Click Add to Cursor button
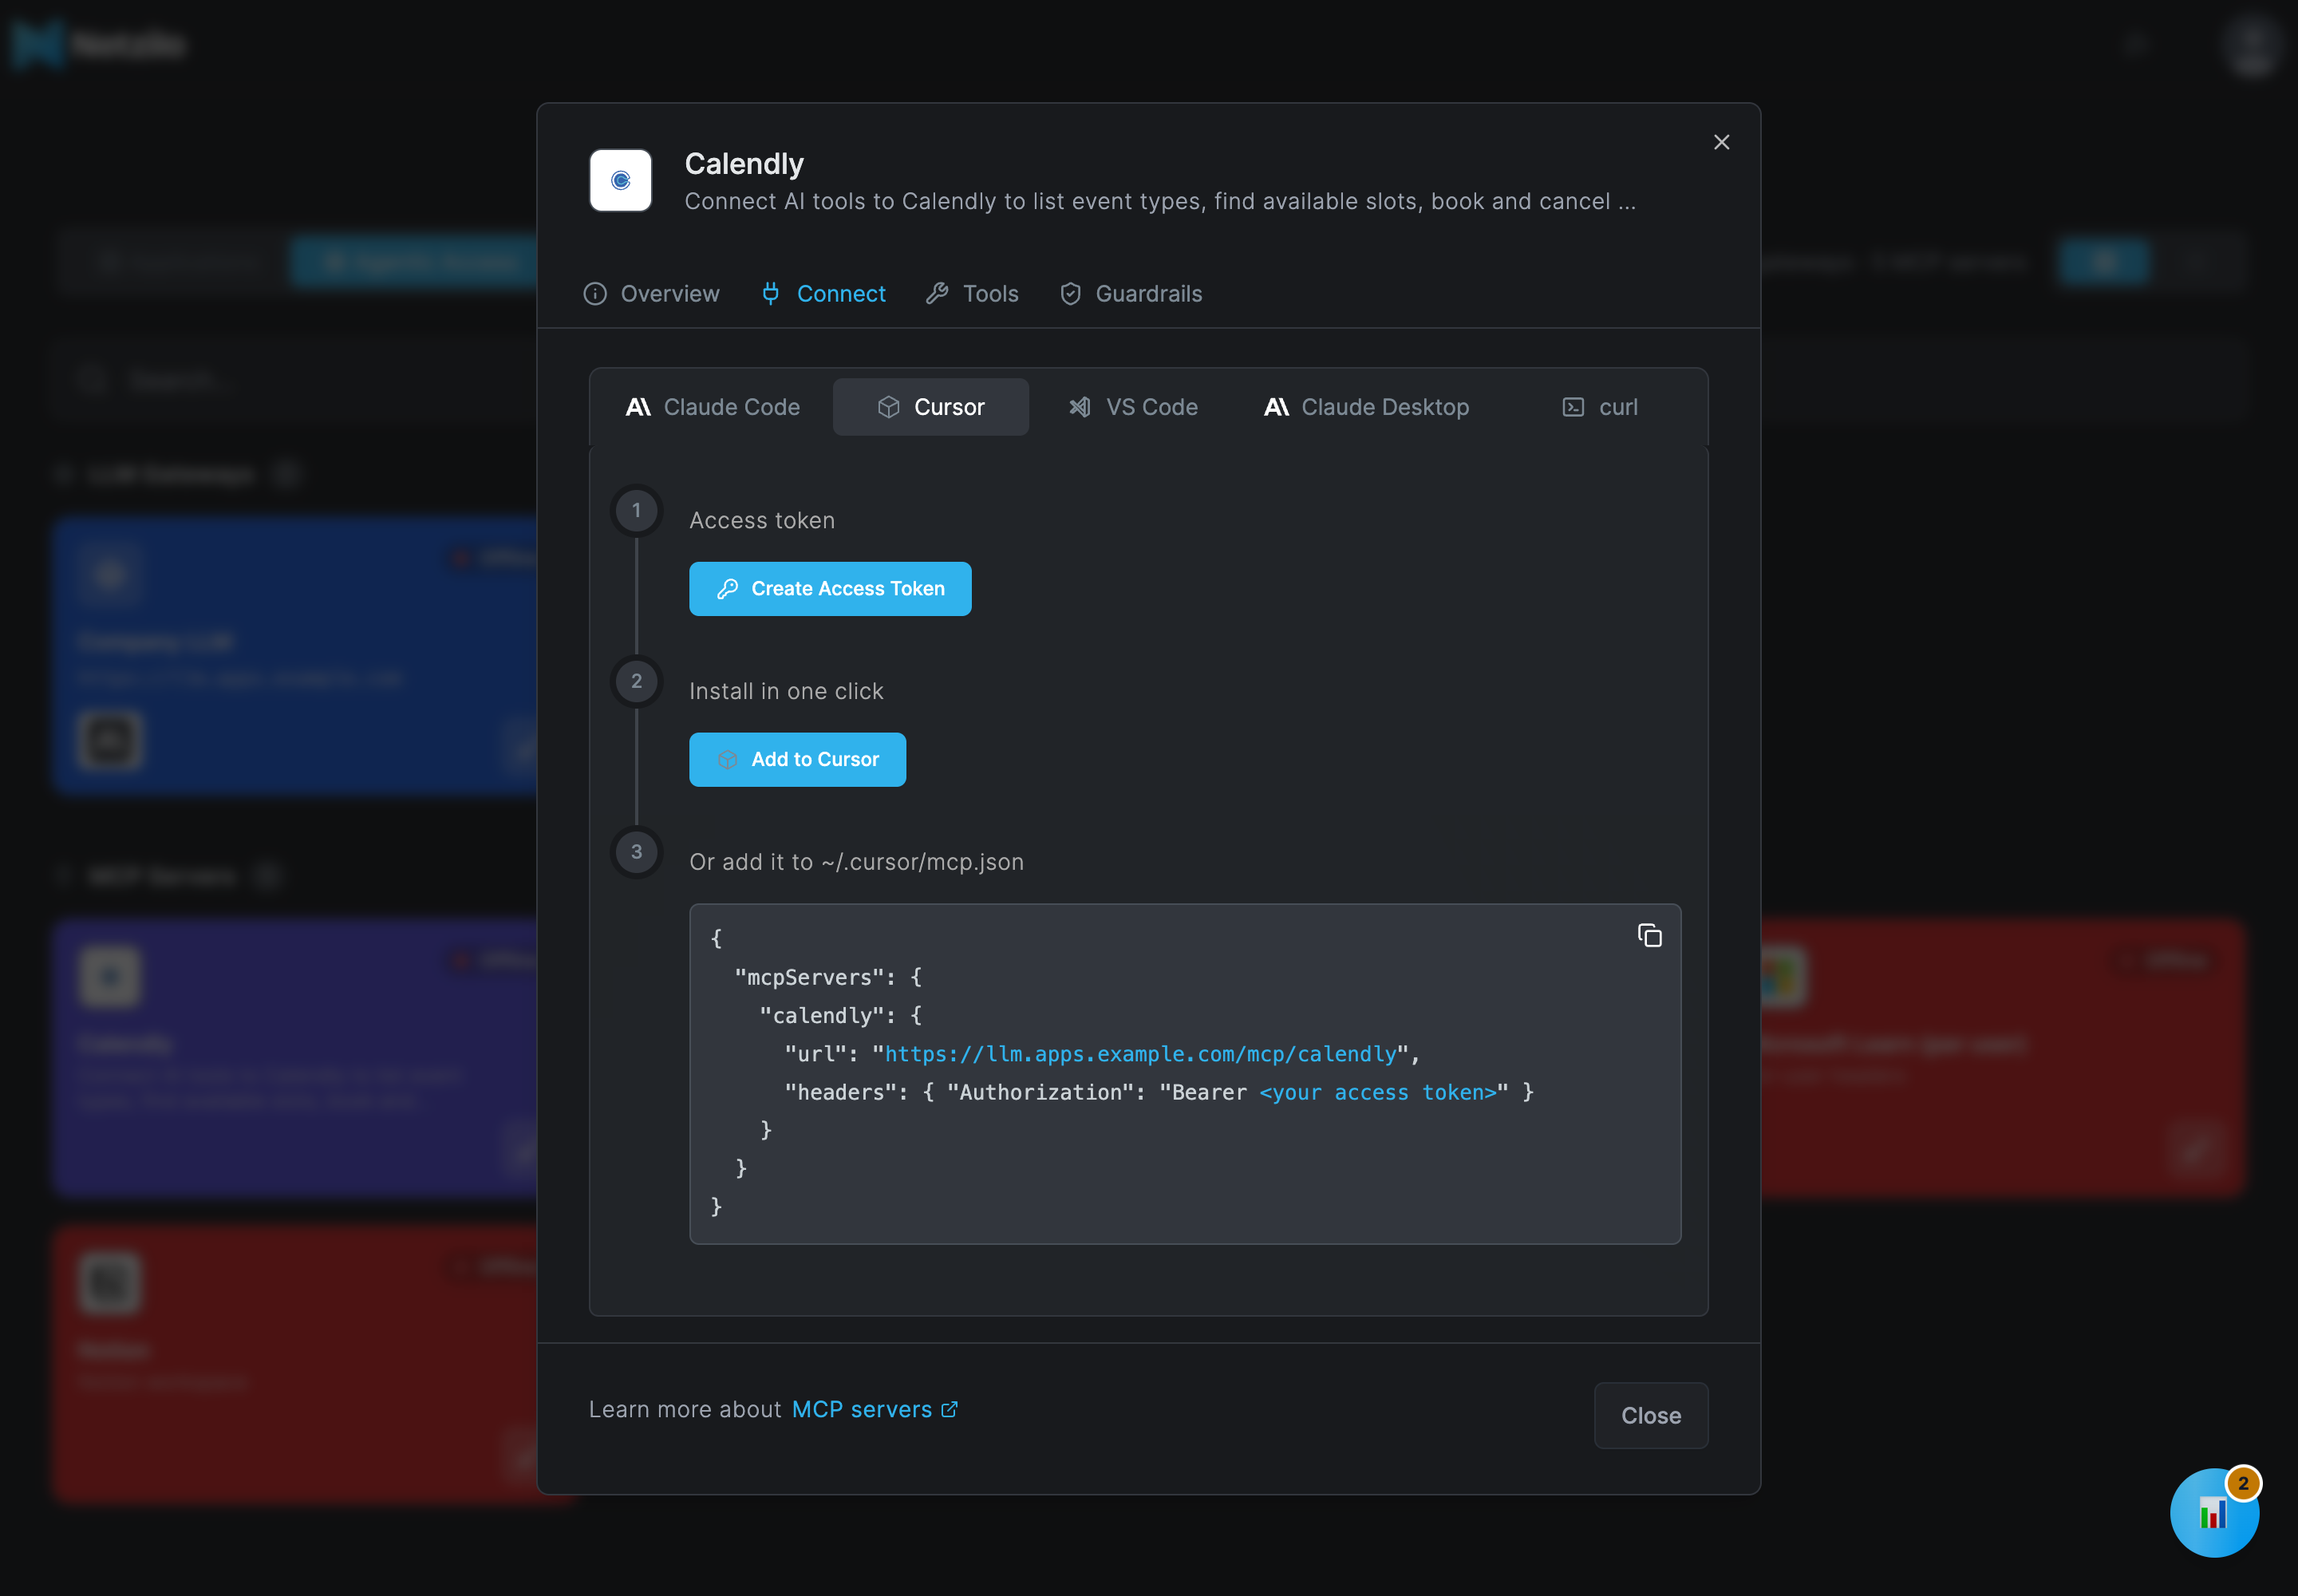The height and width of the screenshot is (1596, 2298). point(797,759)
